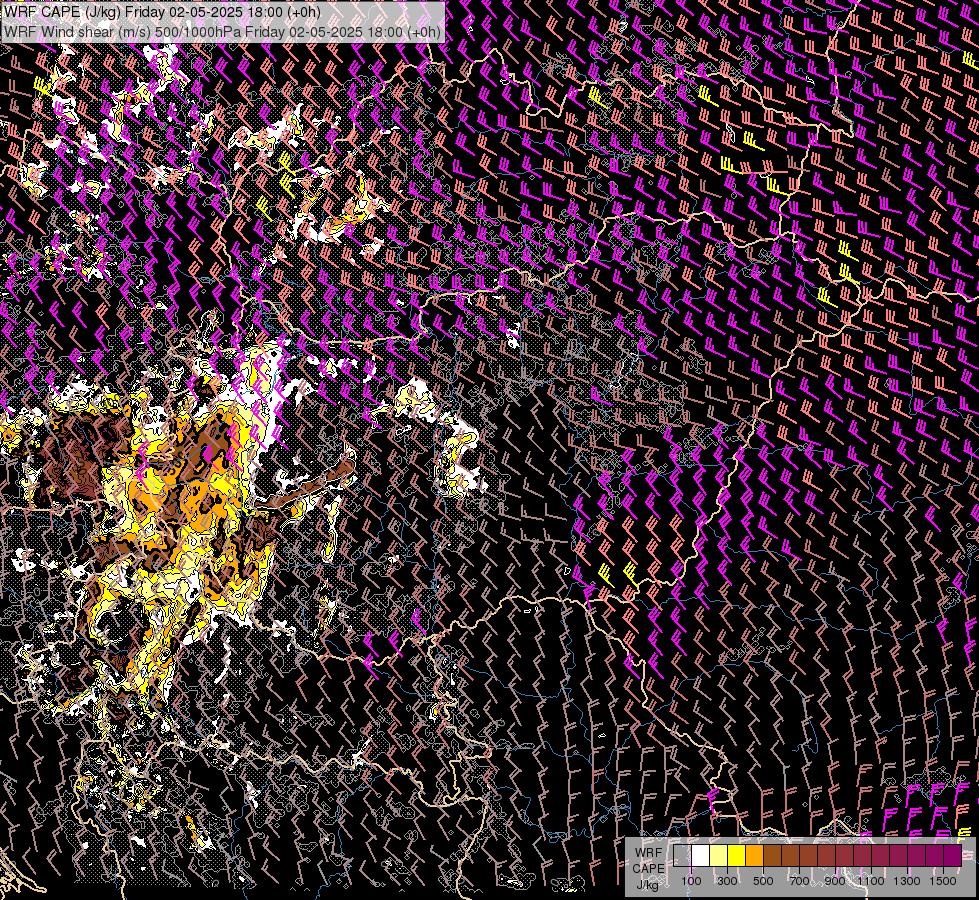Click the grey first swatch in the legend

682,855
